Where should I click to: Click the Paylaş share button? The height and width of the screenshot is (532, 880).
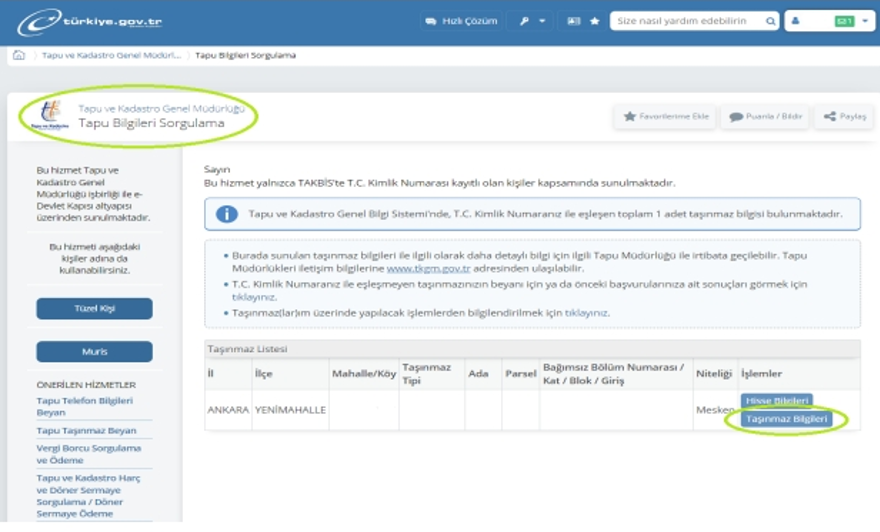pyautogui.click(x=844, y=117)
